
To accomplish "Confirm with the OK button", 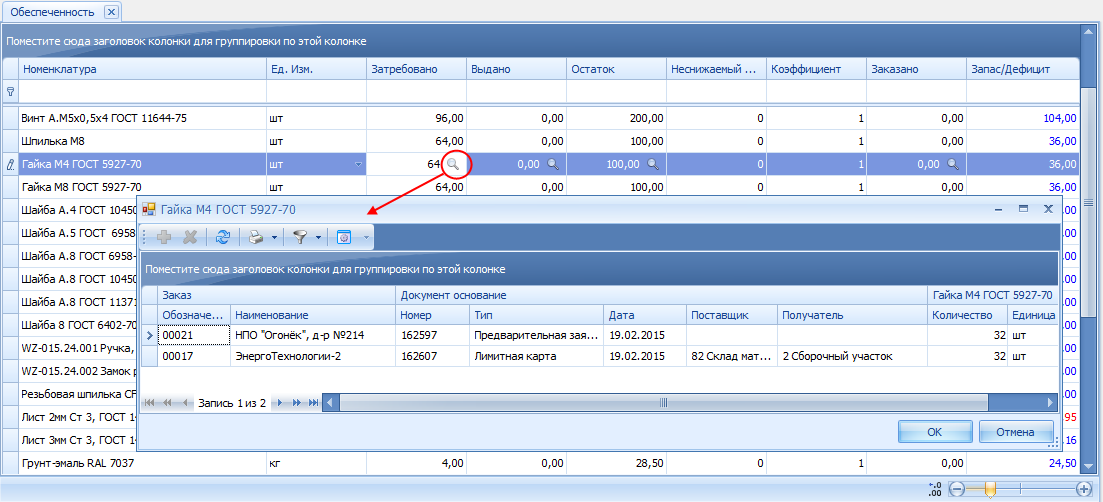I will 934,432.
